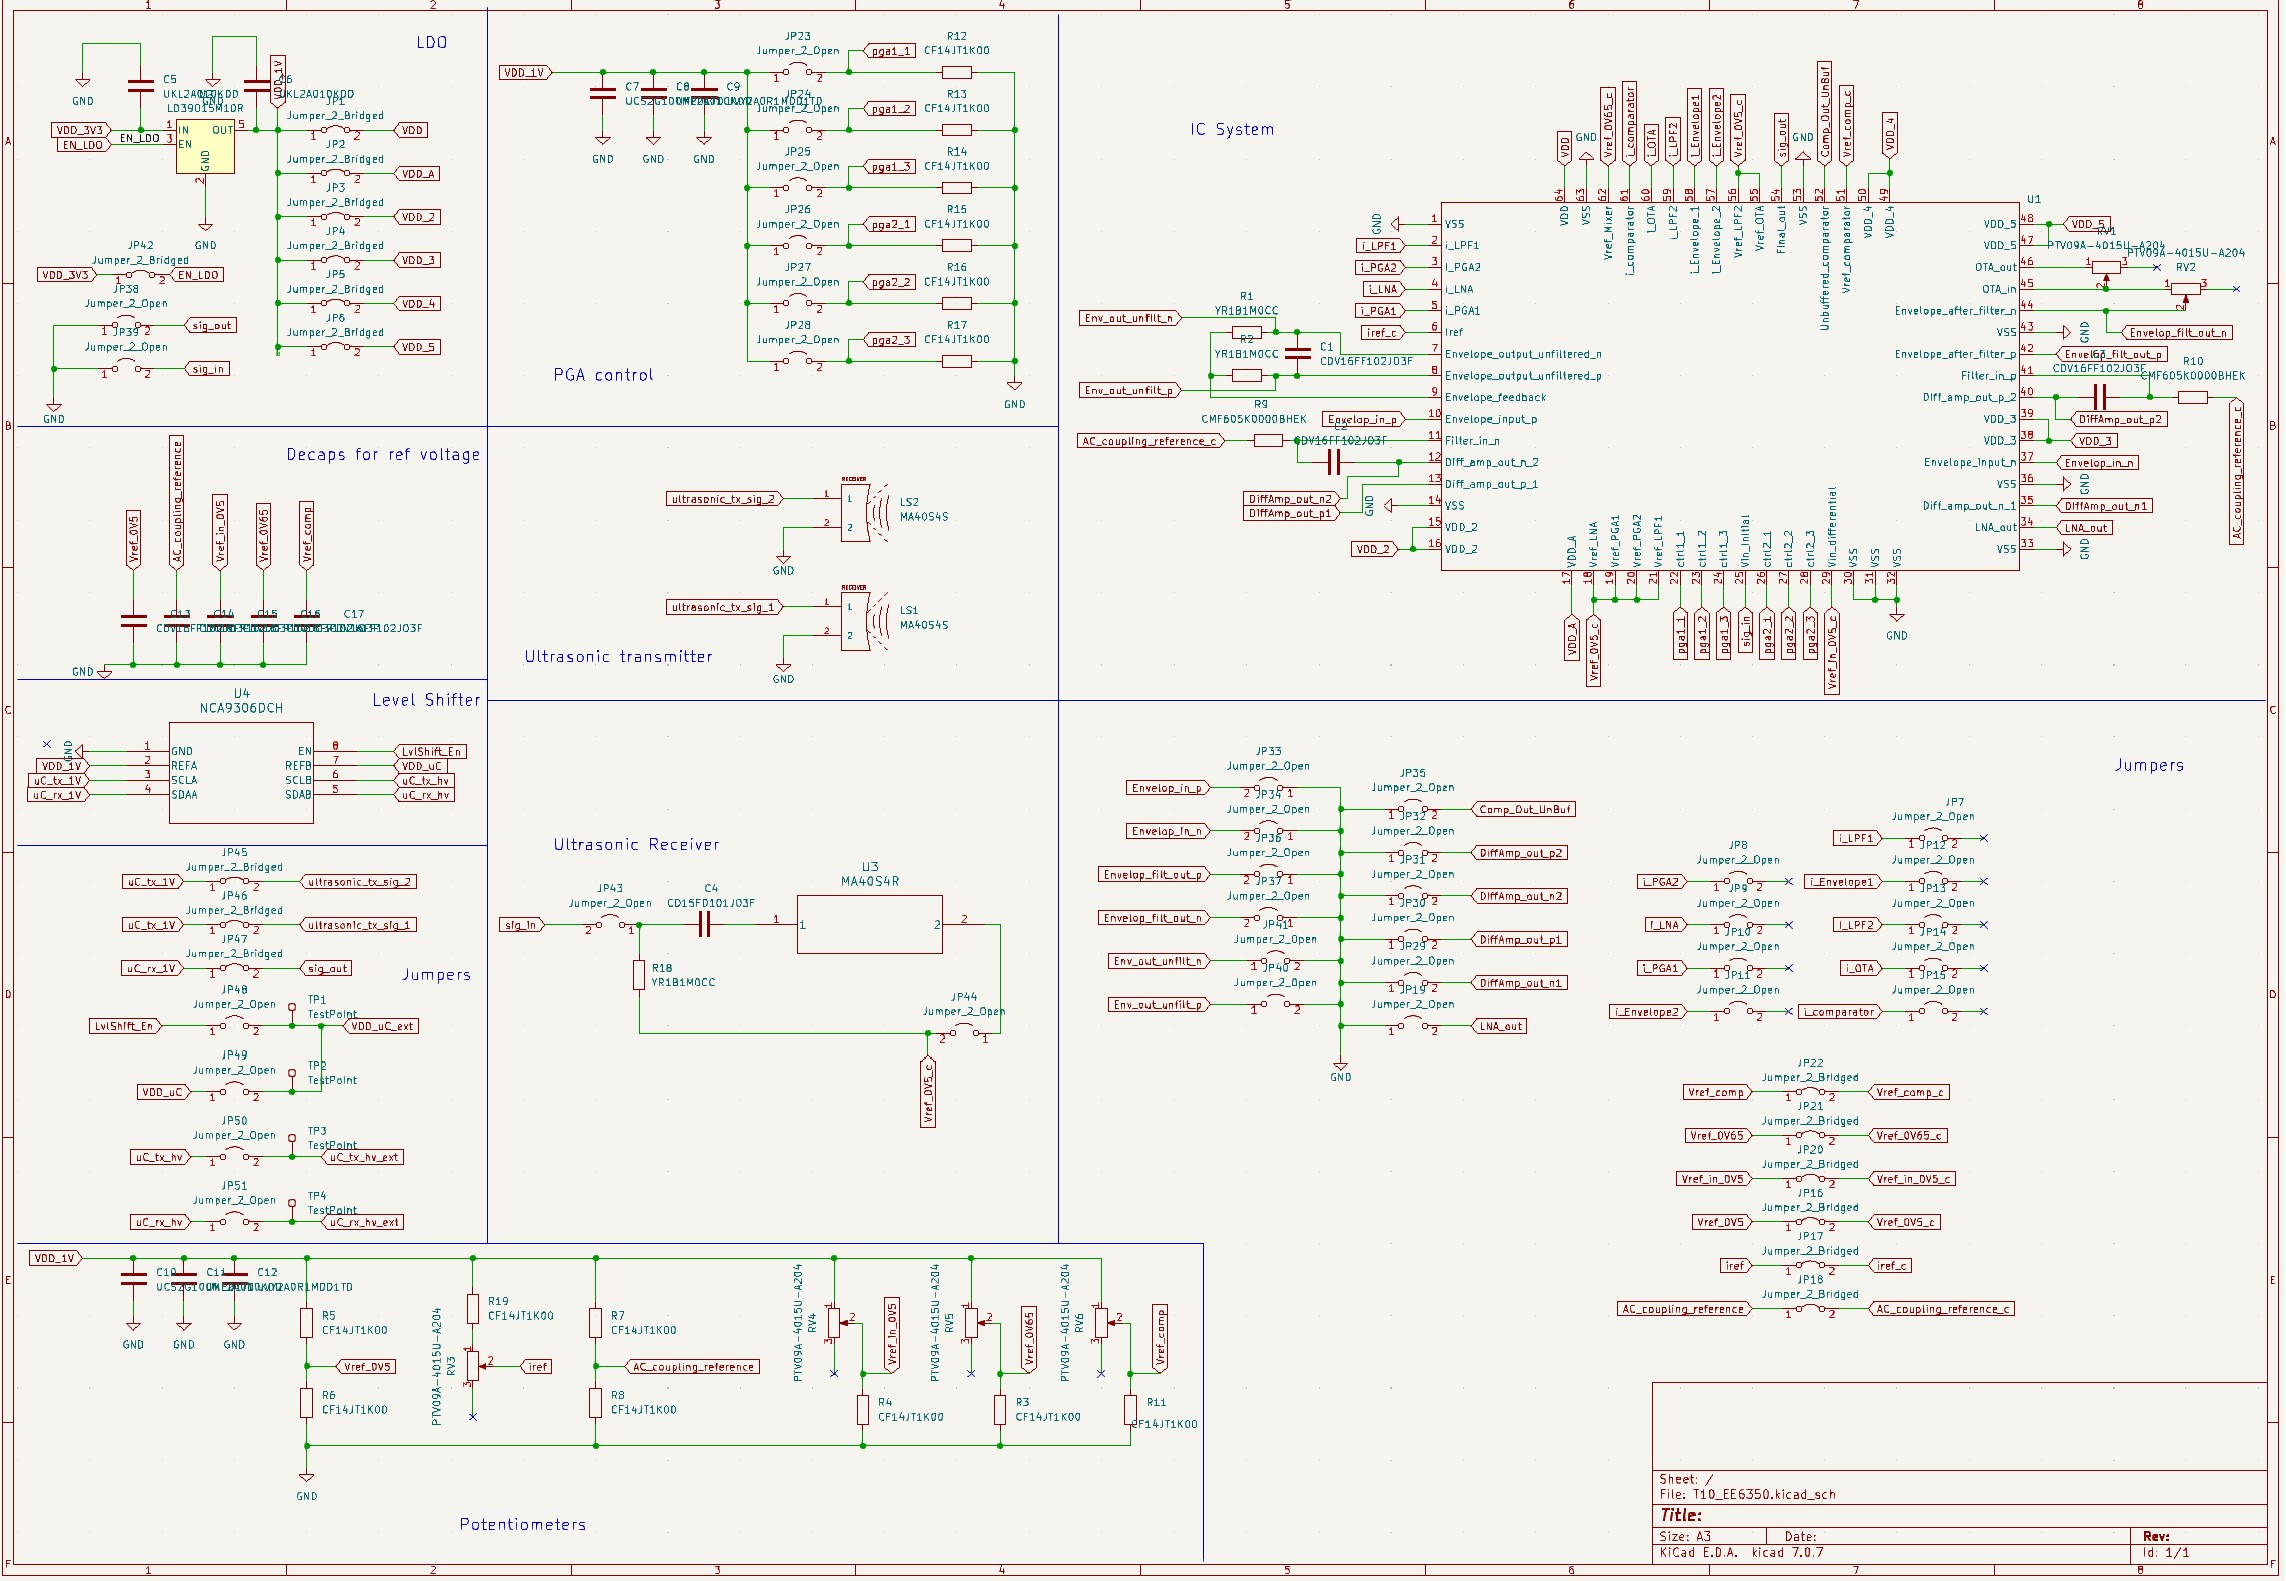Click the VDD_uC_ext net label

[382, 1026]
